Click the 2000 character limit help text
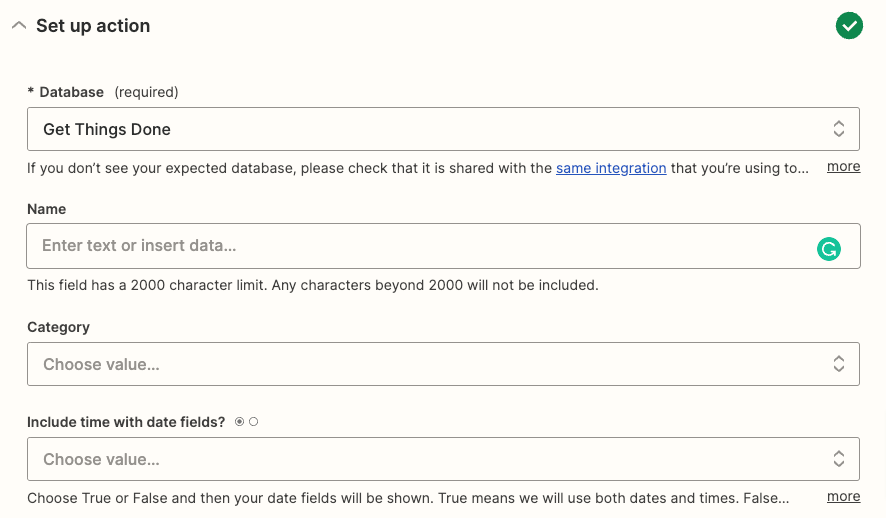 pos(312,285)
